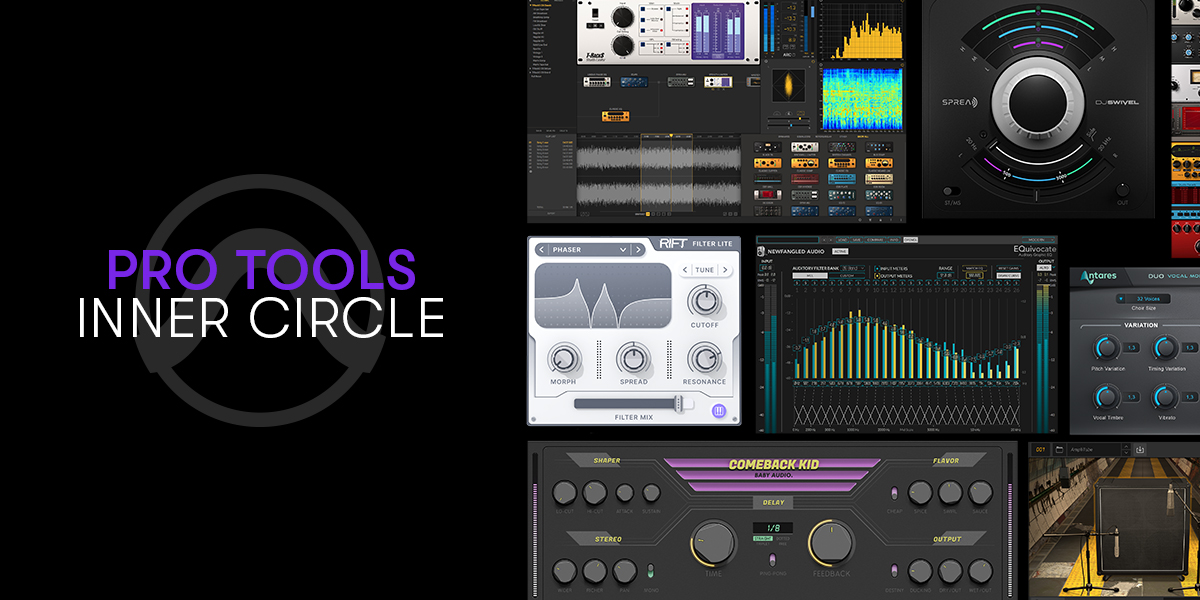1200x600 pixels.
Task: Click the Pitch Variation knob in Antares
Action: point(1106,348)
